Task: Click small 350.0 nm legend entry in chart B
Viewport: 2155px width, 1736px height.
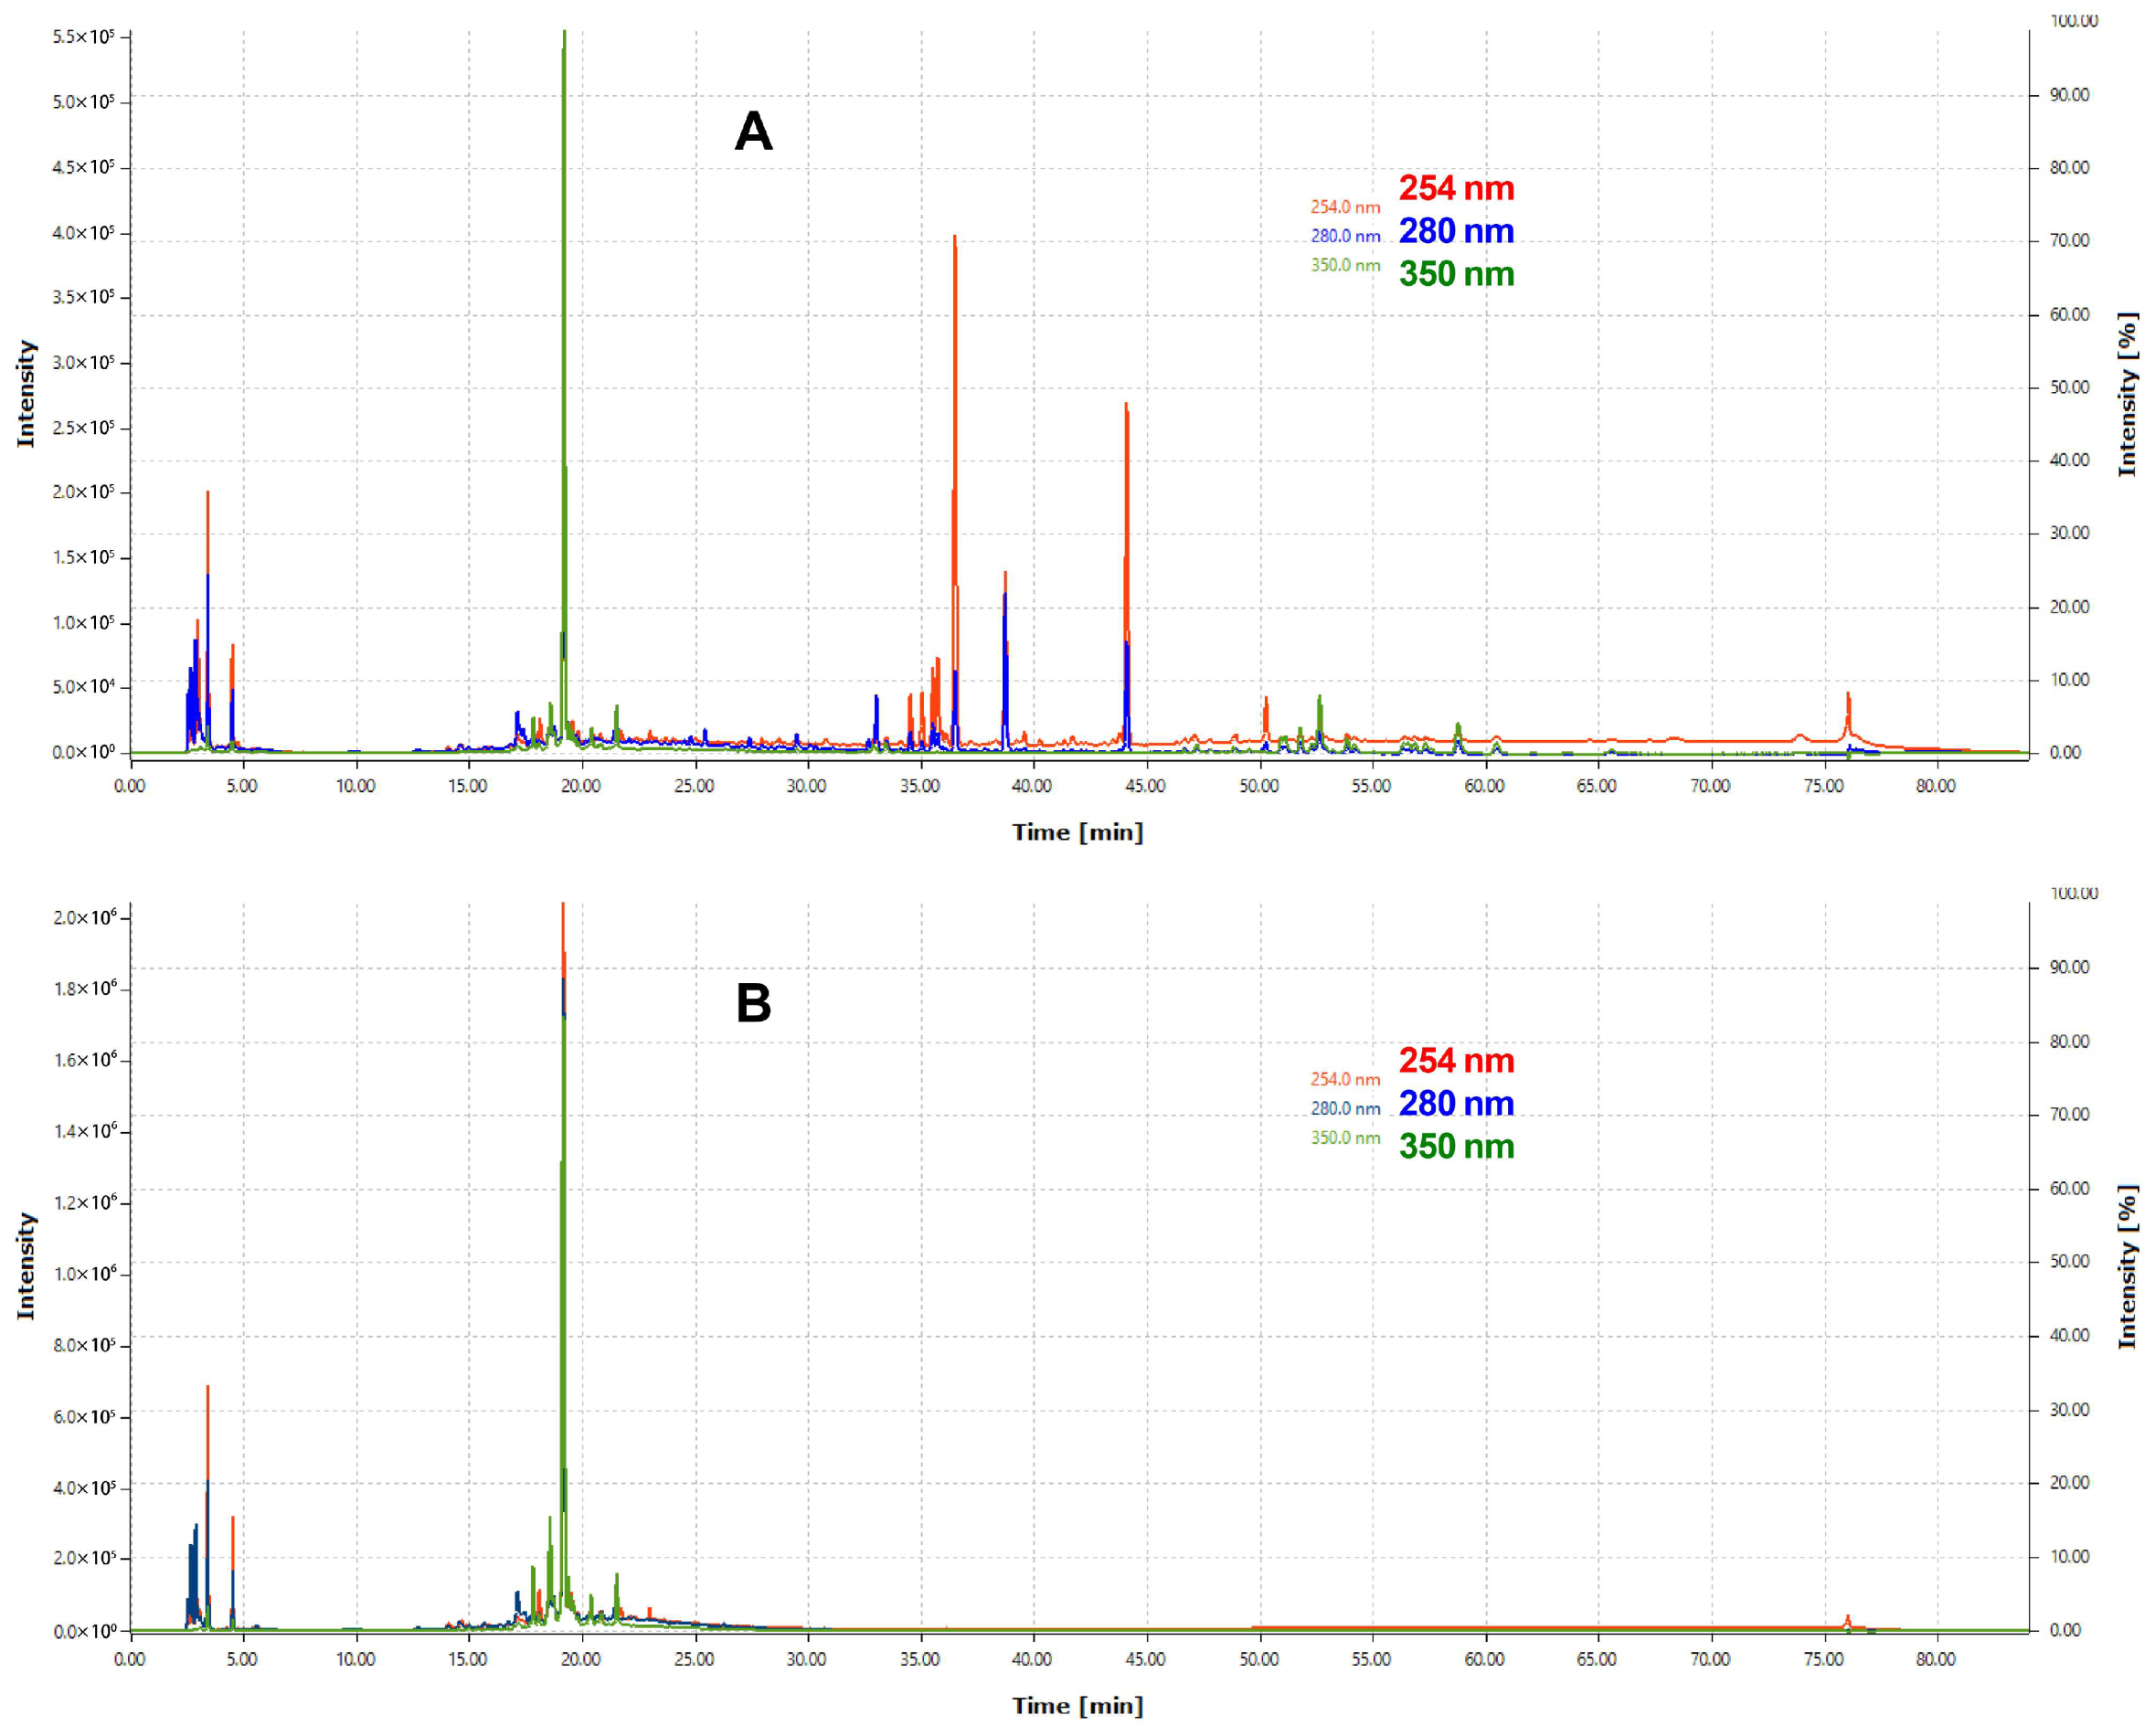Action: pos(1345,1138)
